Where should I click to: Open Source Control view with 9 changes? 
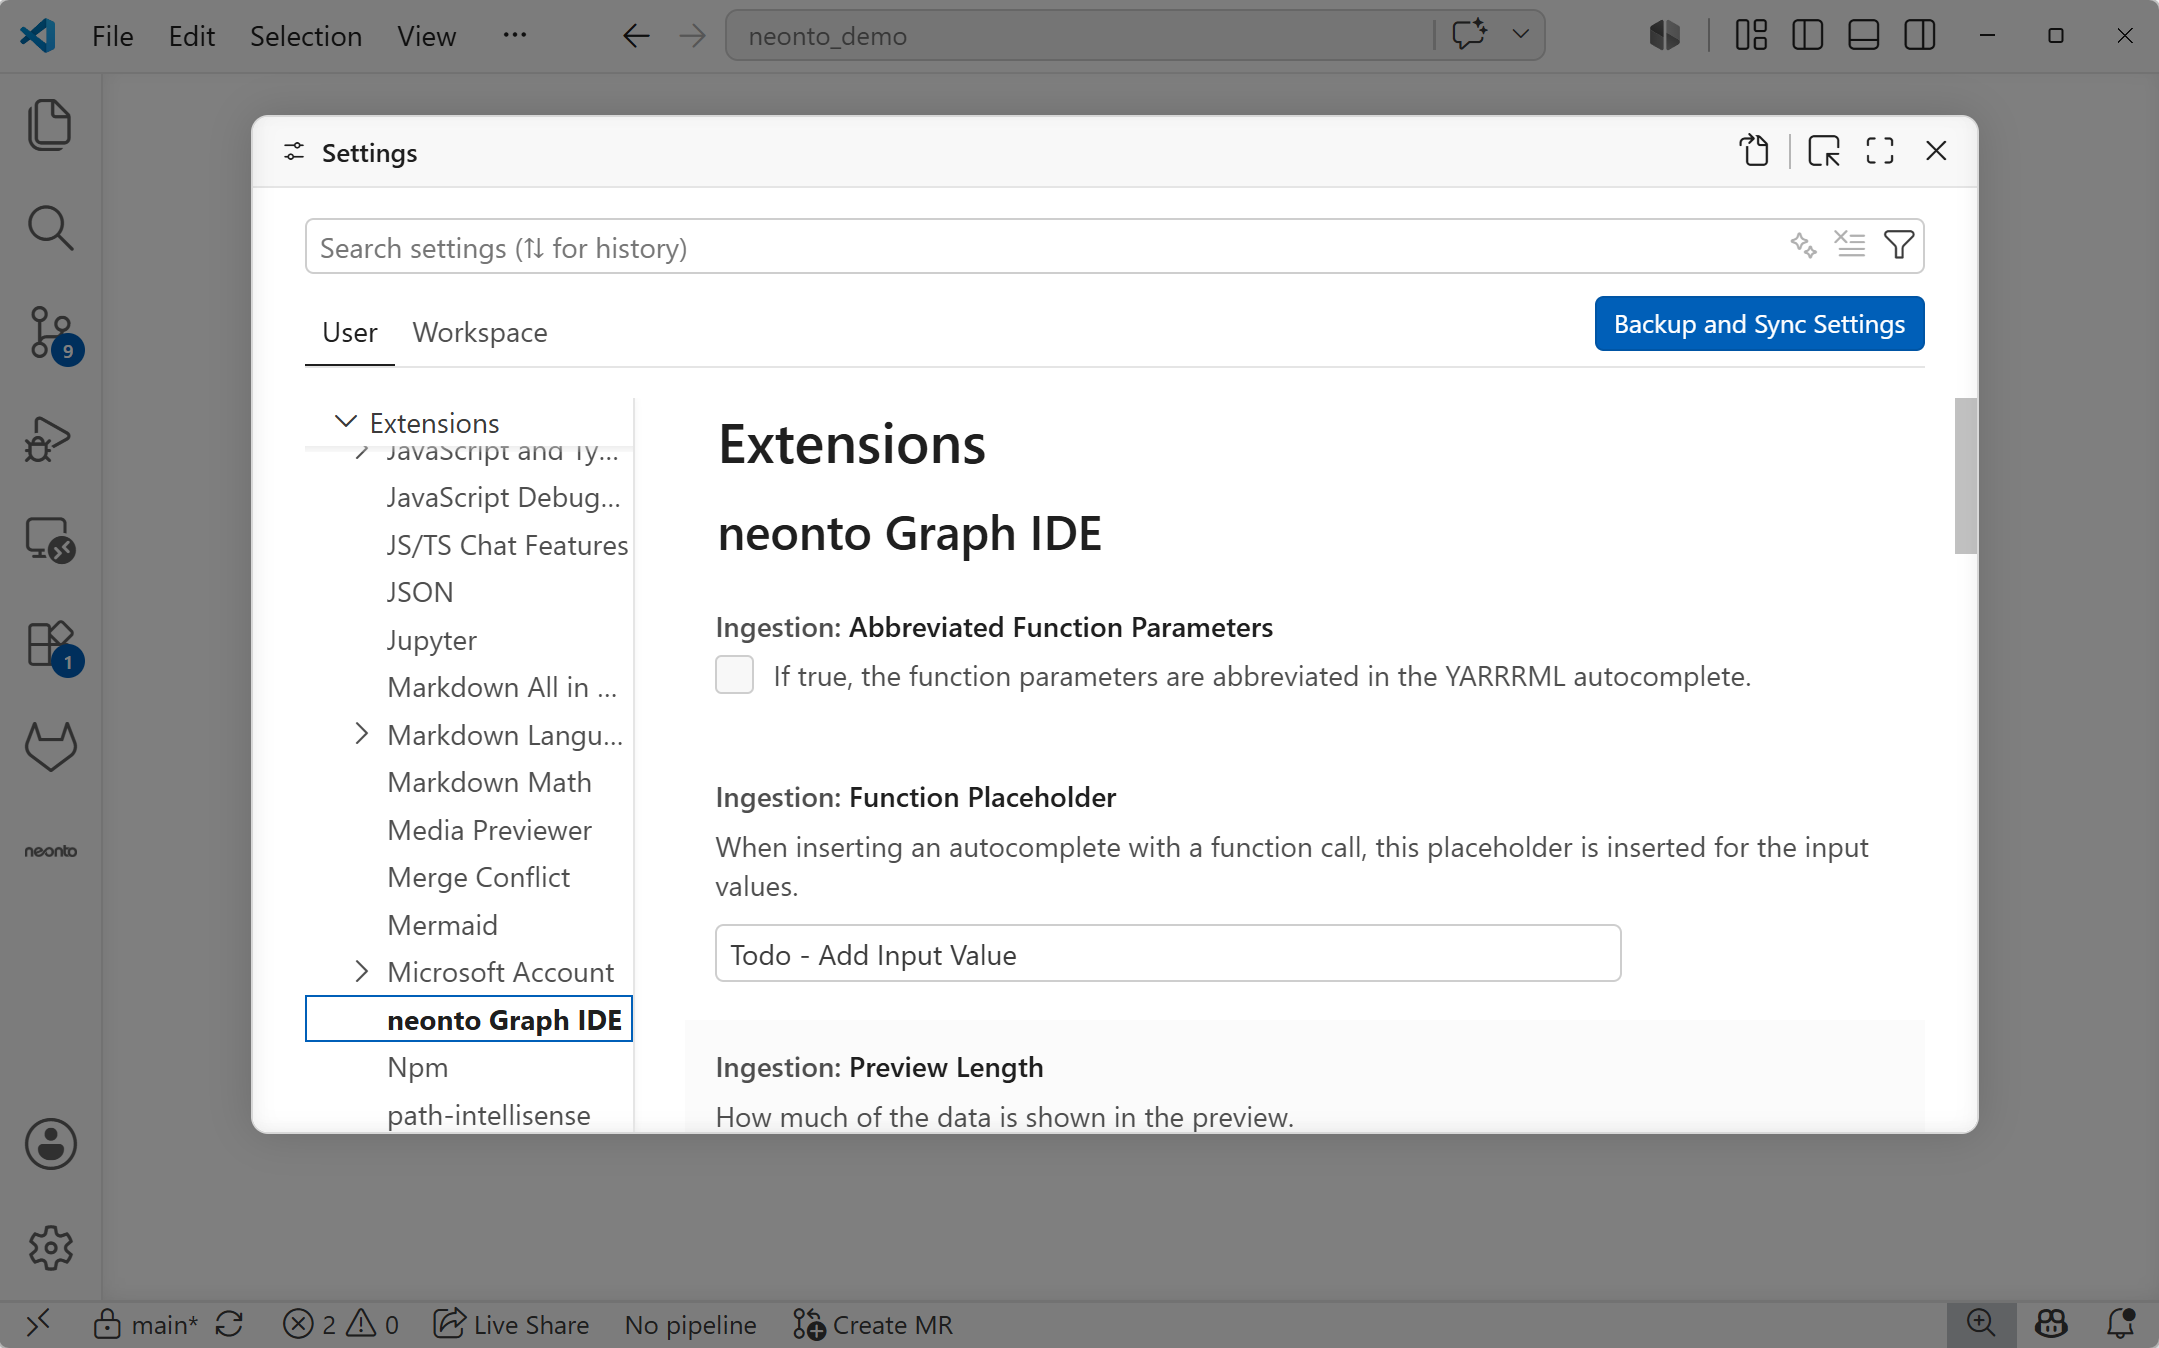tap(50, 334)
